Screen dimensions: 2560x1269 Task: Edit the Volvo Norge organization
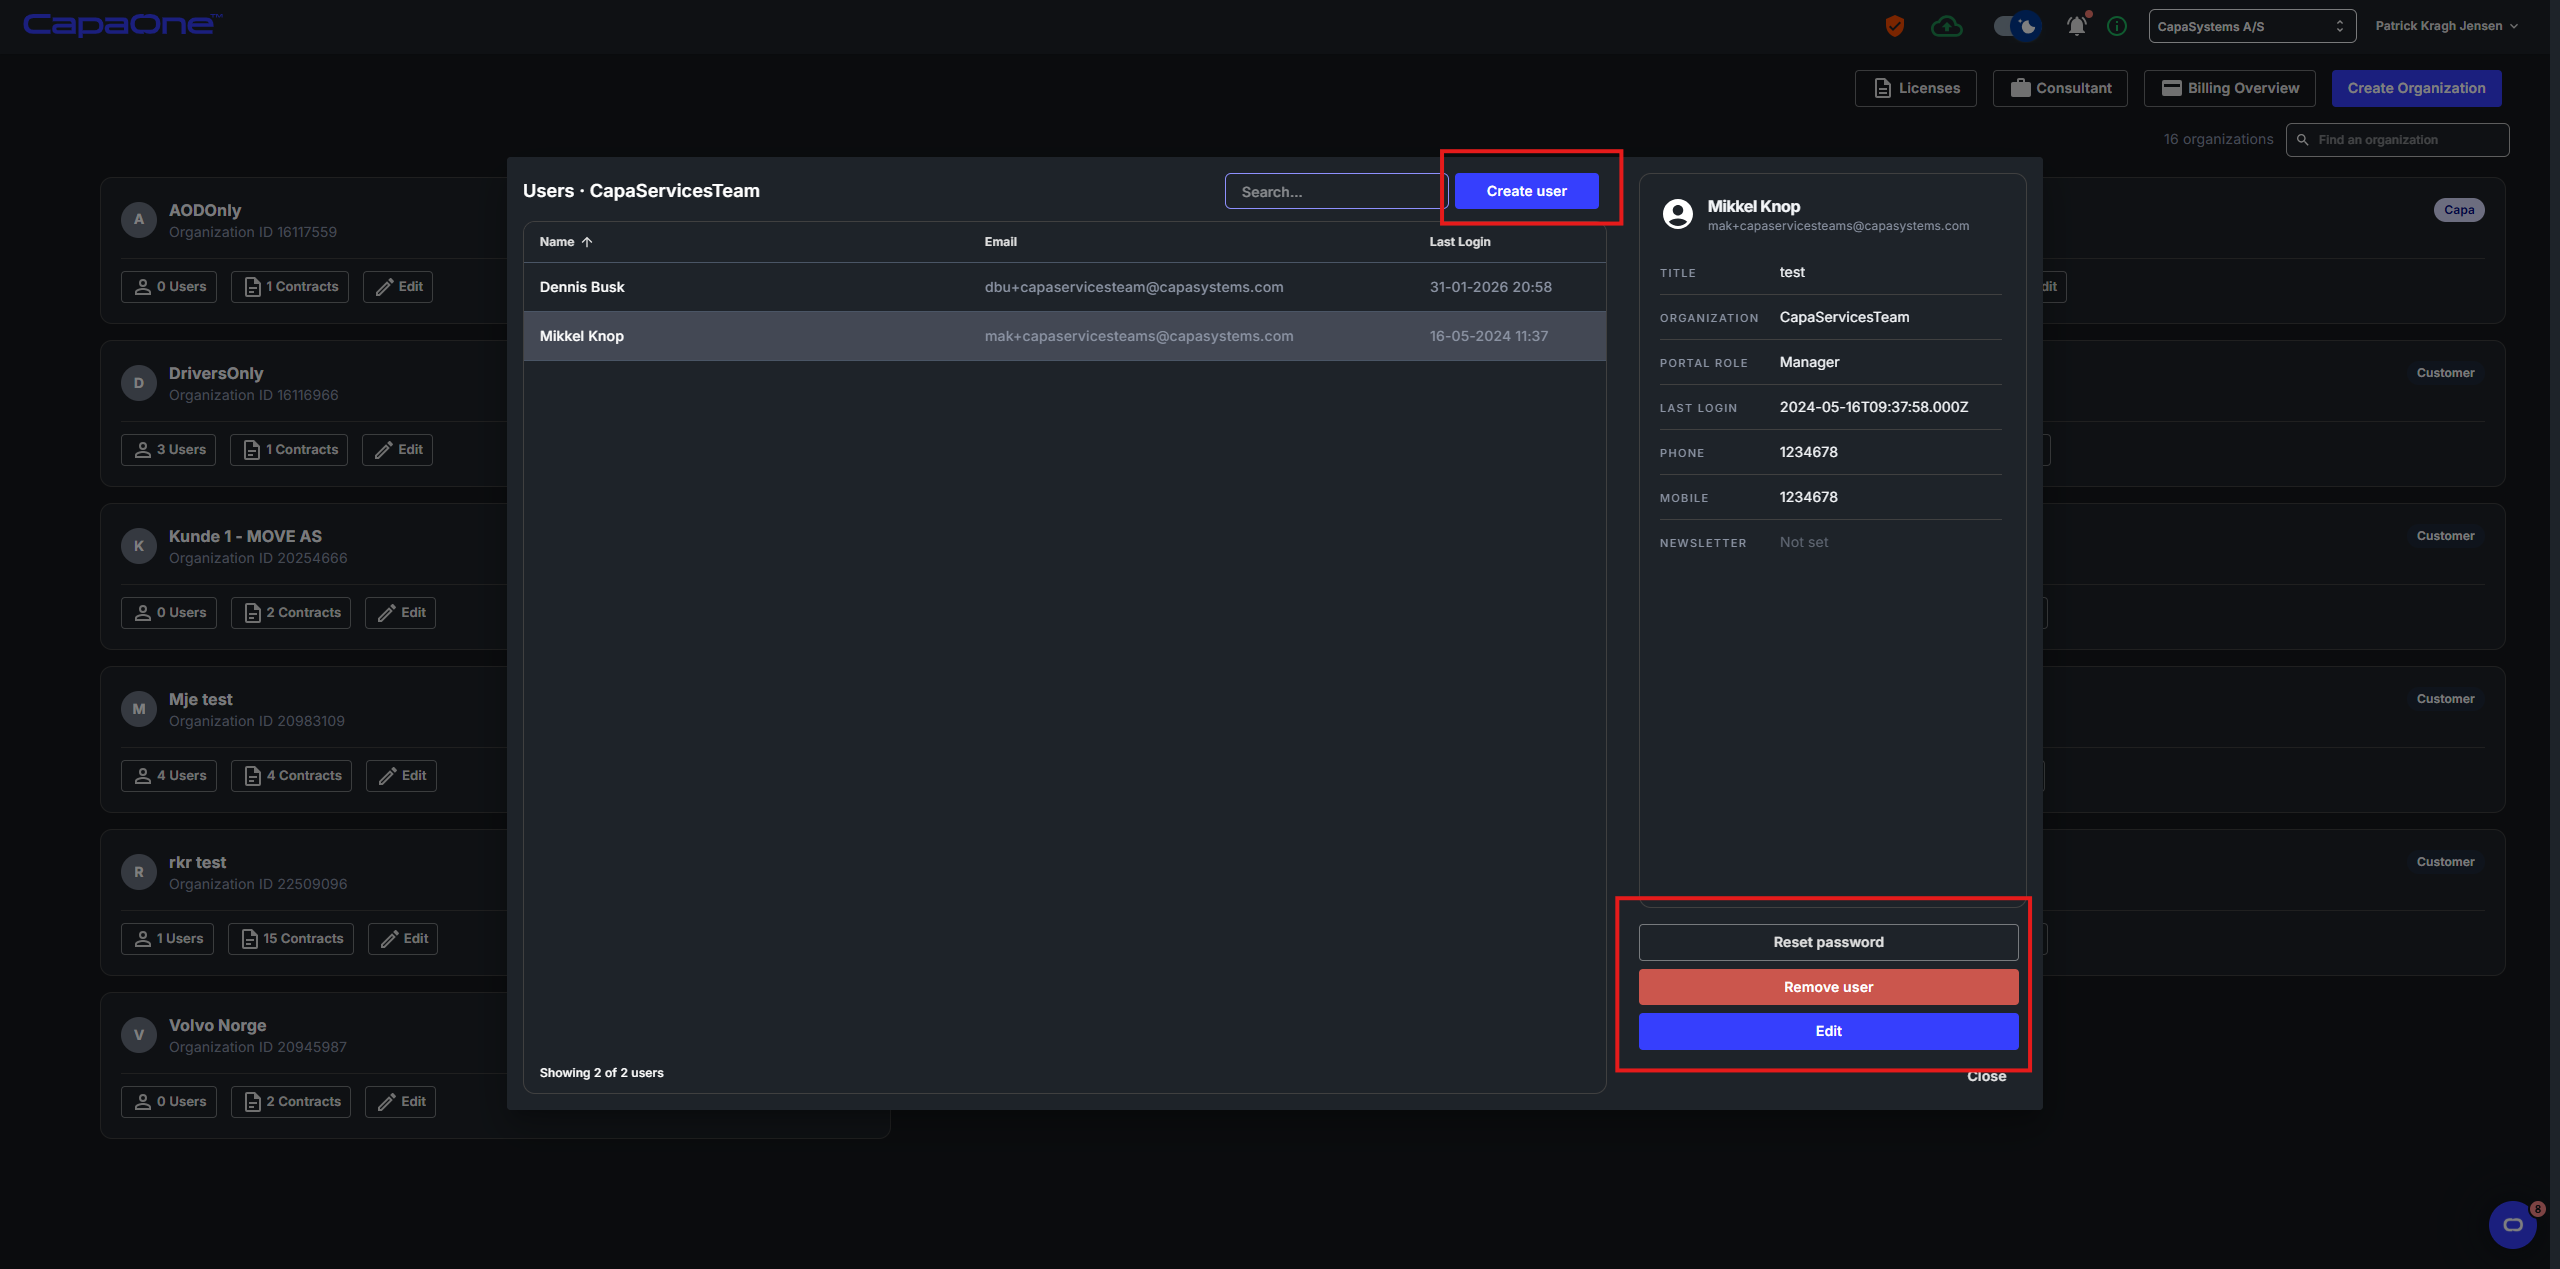coord(400,1102)
